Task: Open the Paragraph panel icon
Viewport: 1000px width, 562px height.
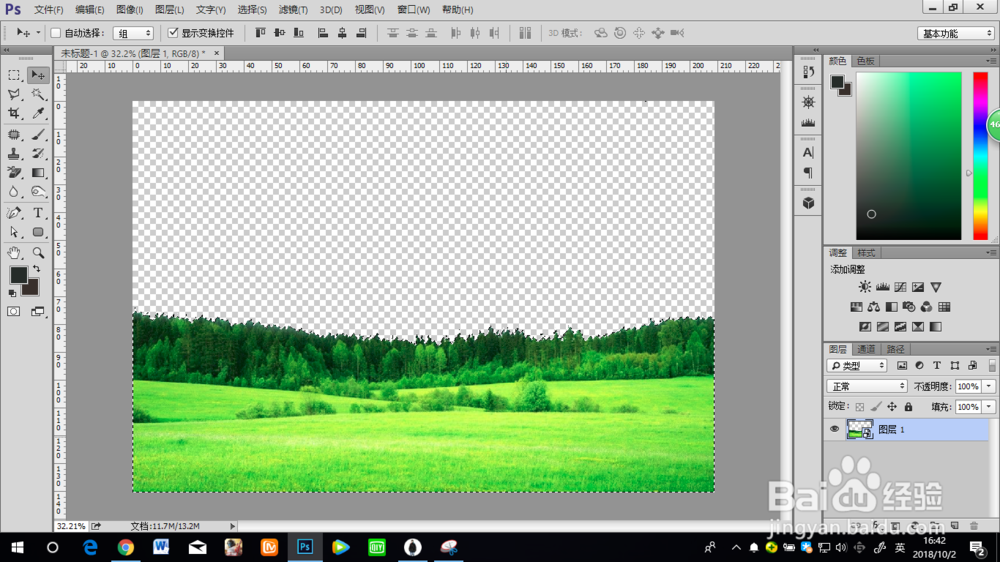Action: tap(808, 173)
